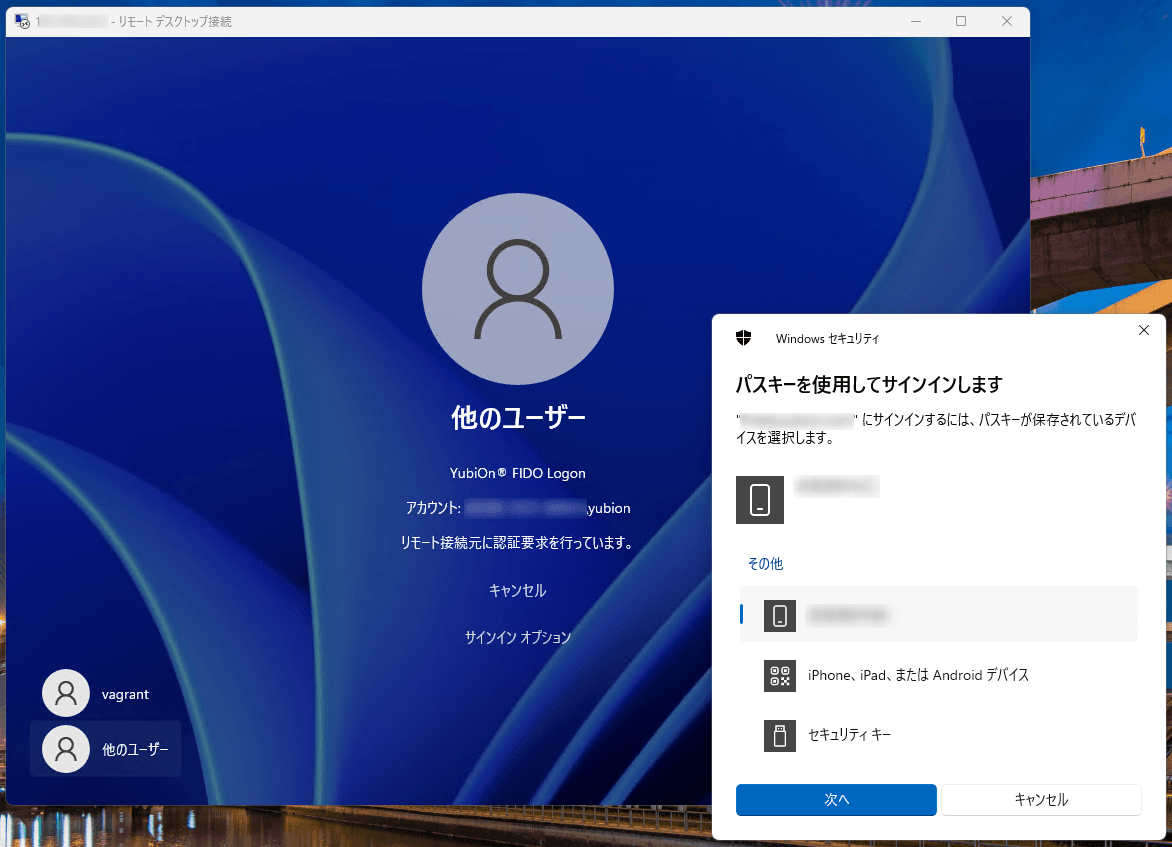Select the vagrant user account

[105, 693]
